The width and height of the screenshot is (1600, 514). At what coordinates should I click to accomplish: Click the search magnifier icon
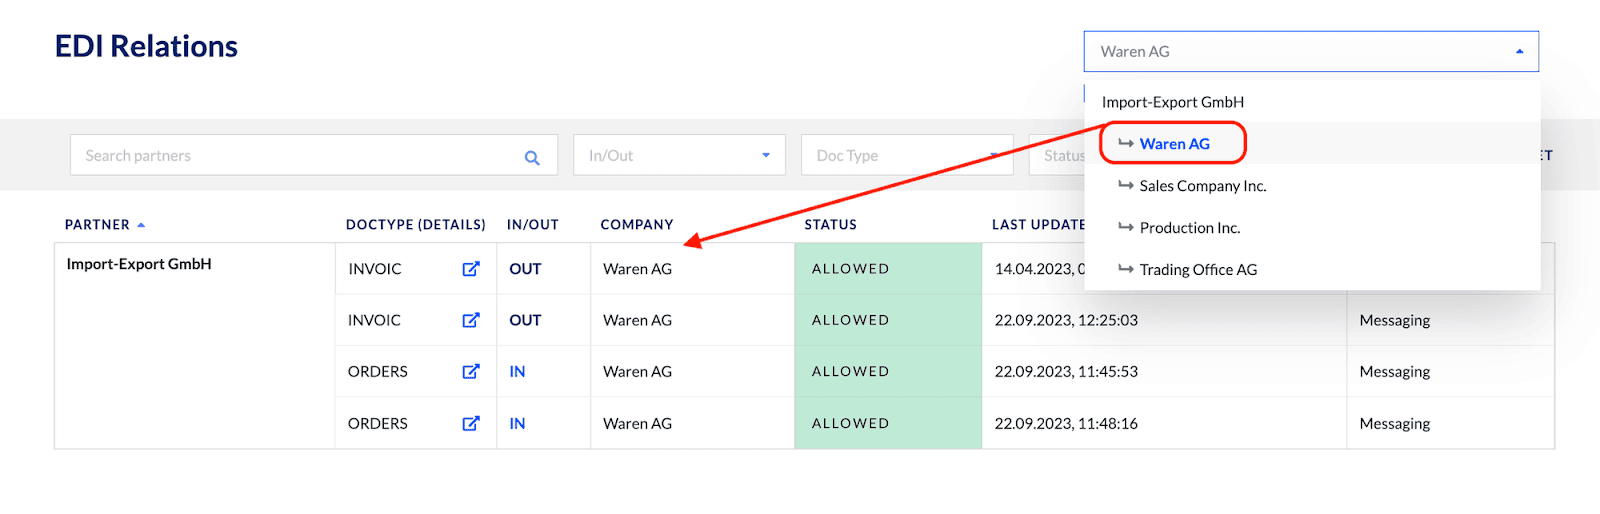click(532, 157)
